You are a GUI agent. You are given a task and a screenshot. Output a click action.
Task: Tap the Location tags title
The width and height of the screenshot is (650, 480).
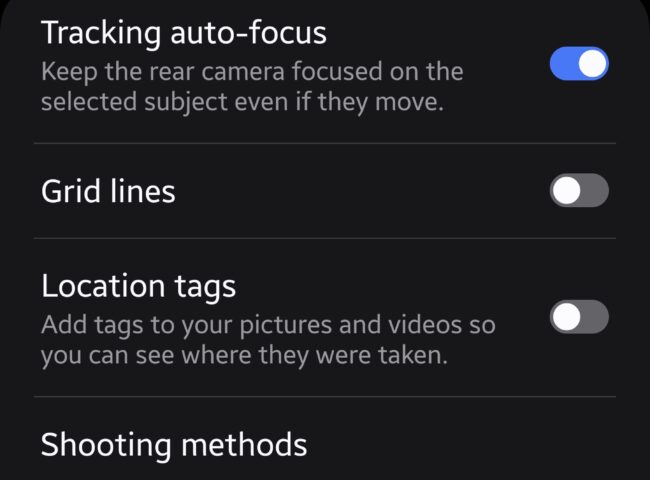(138, 286)
